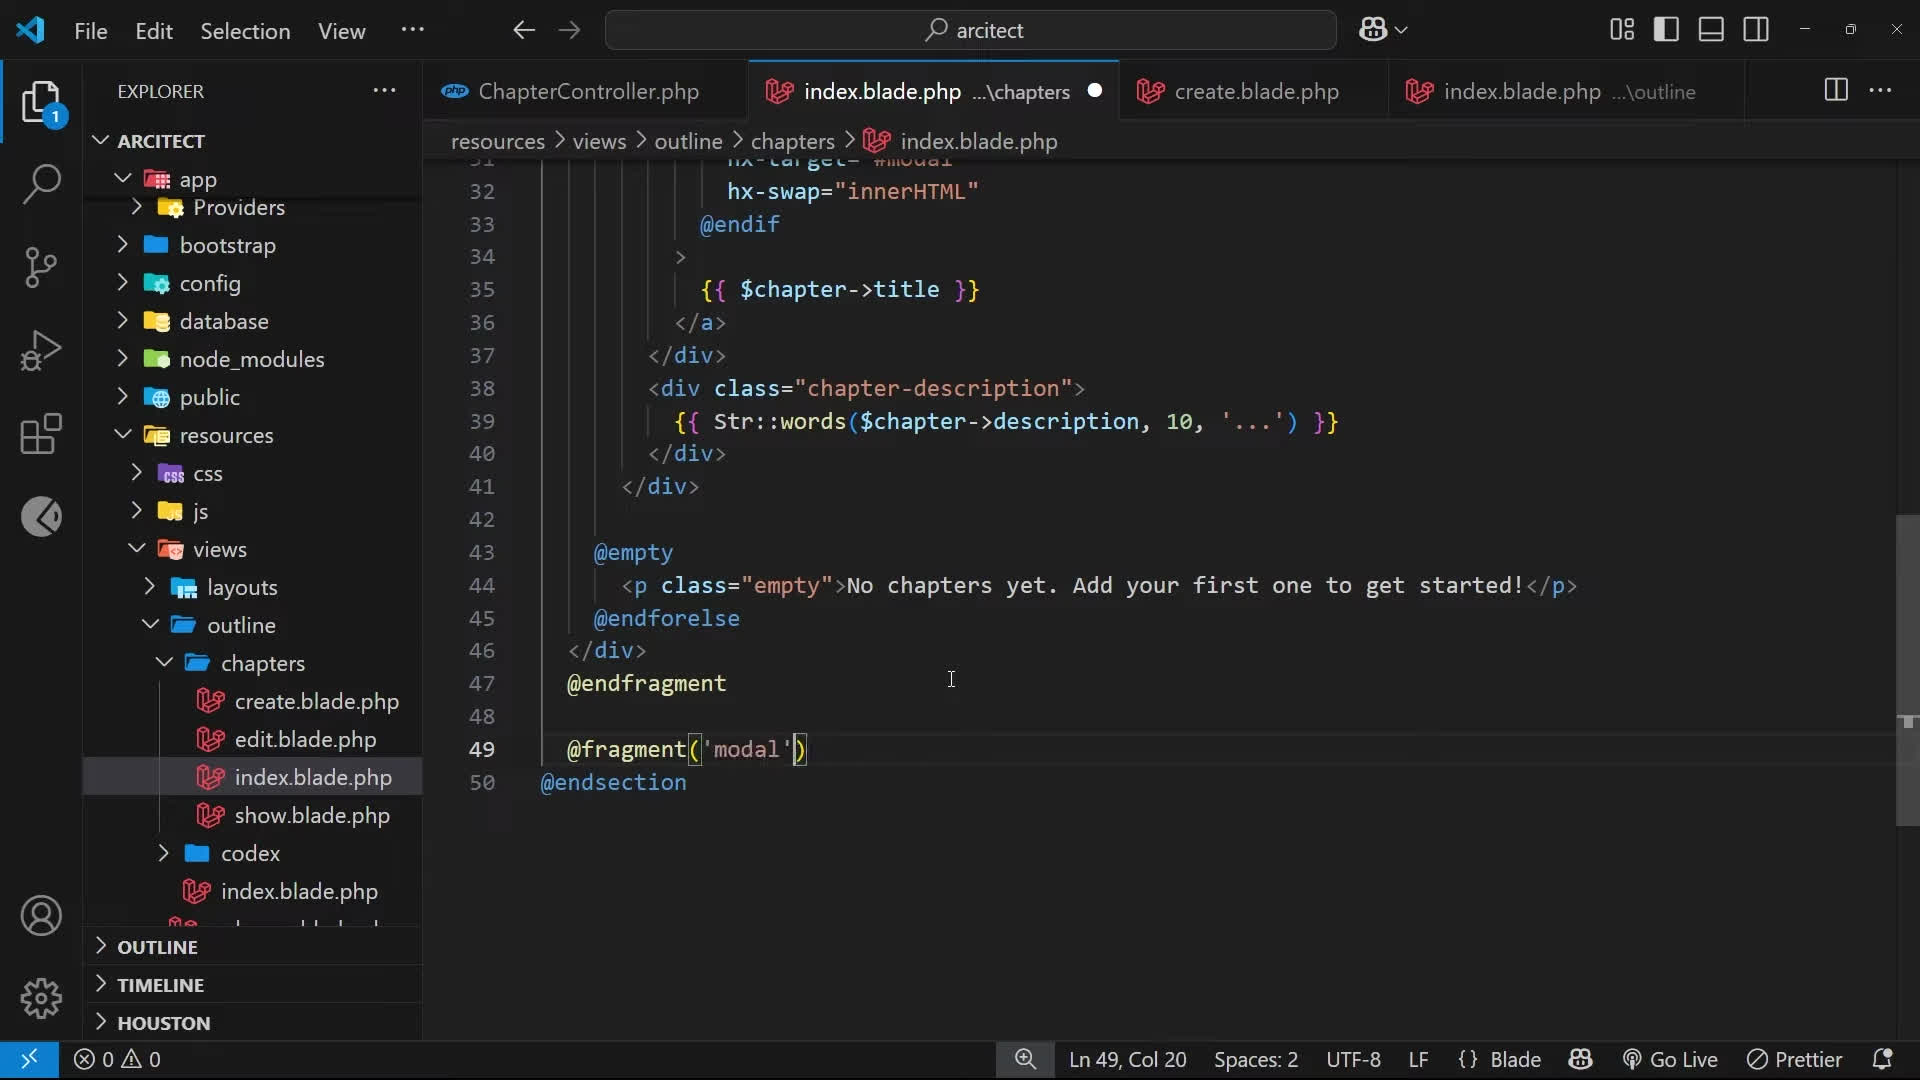Open the Manage gear menu
The image size is (1920, 1080).
(41, 998)
